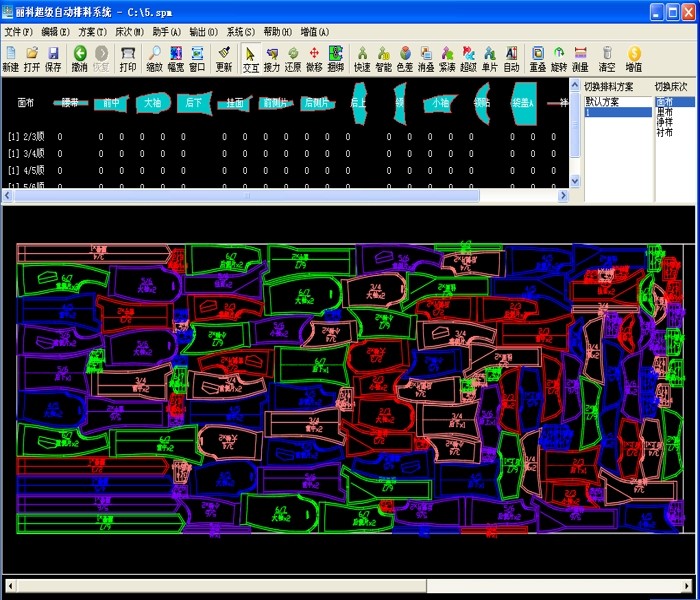Empty layout with 清空 trash icon

(607, 58)
